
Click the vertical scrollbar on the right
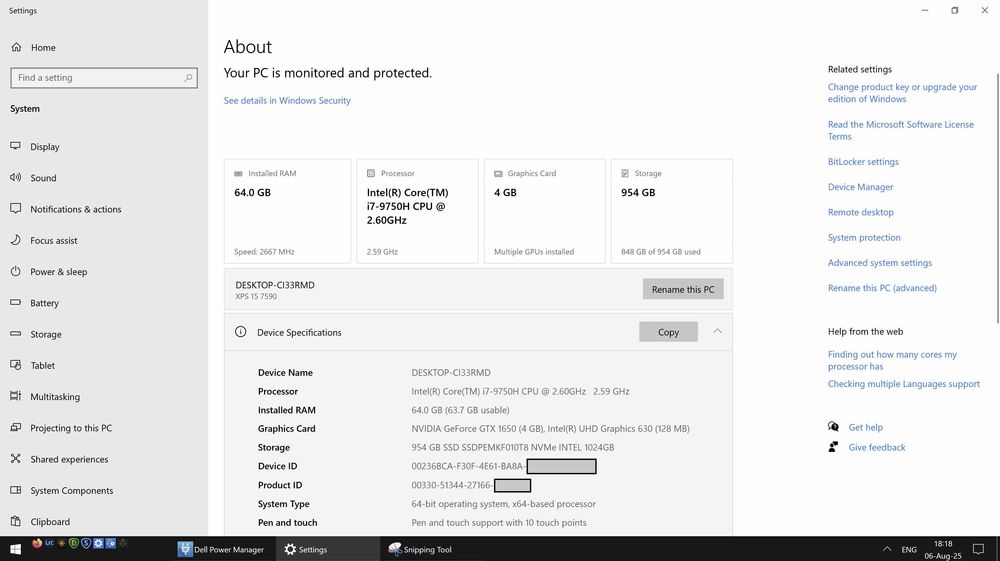click(995, 200)
